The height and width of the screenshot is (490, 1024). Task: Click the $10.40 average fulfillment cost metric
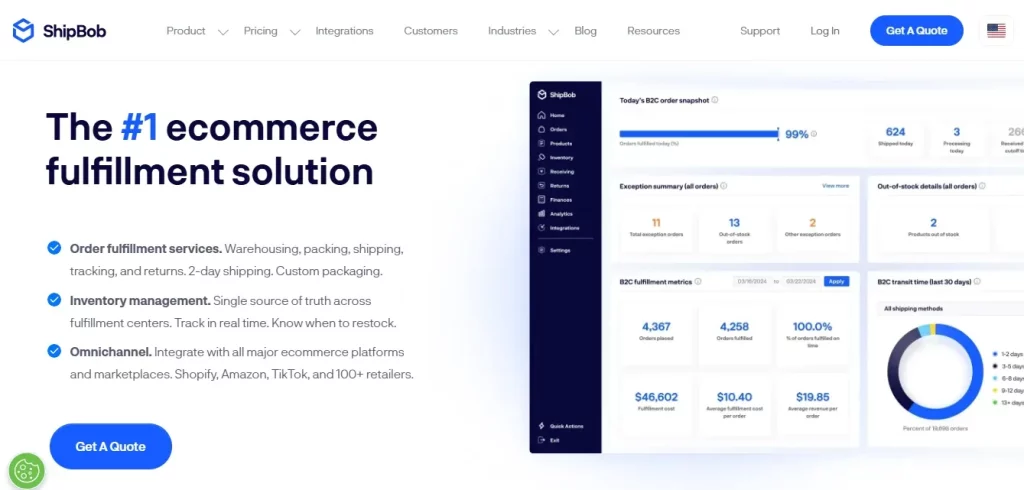(x=734, y=405)
